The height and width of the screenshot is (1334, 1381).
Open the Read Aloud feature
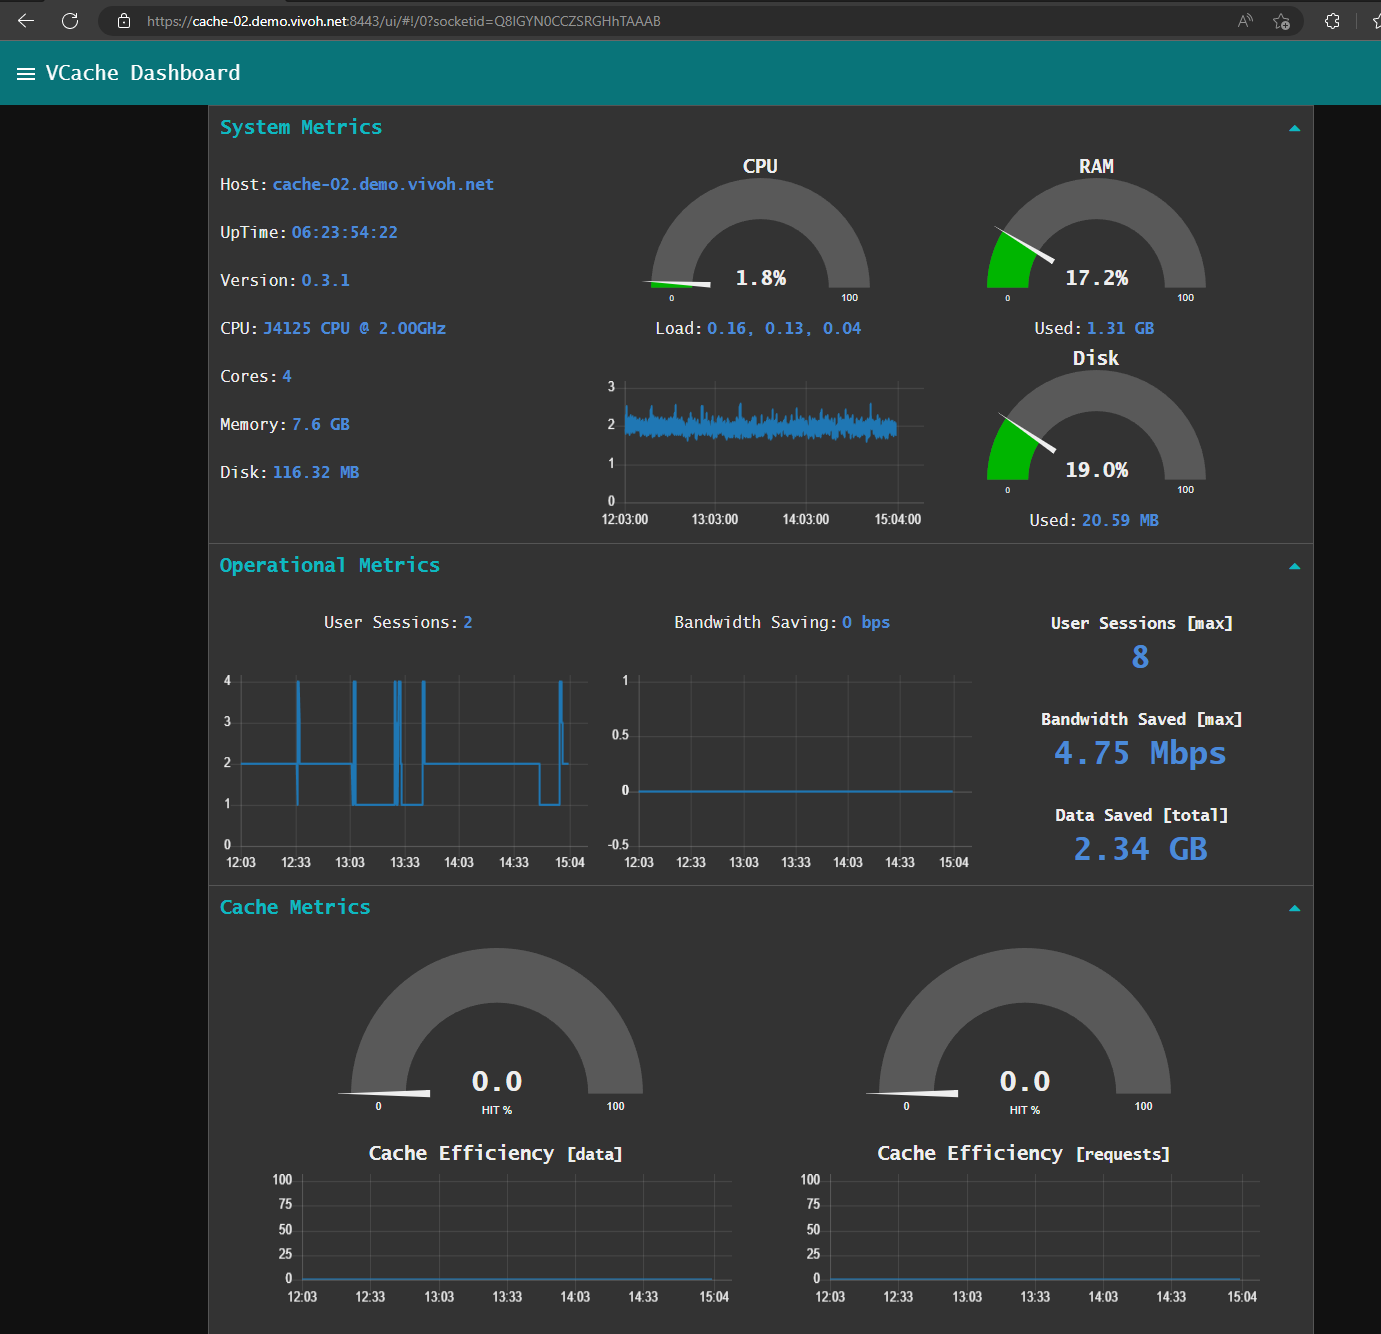pyautogui.click(x=1243, y=20)
